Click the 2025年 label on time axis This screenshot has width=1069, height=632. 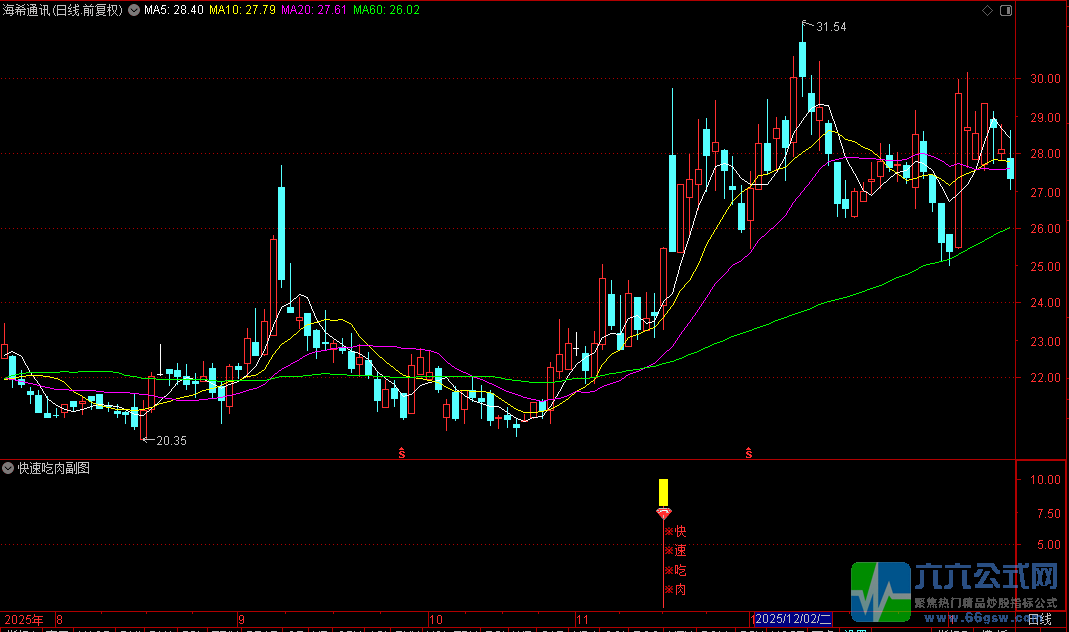24,620
